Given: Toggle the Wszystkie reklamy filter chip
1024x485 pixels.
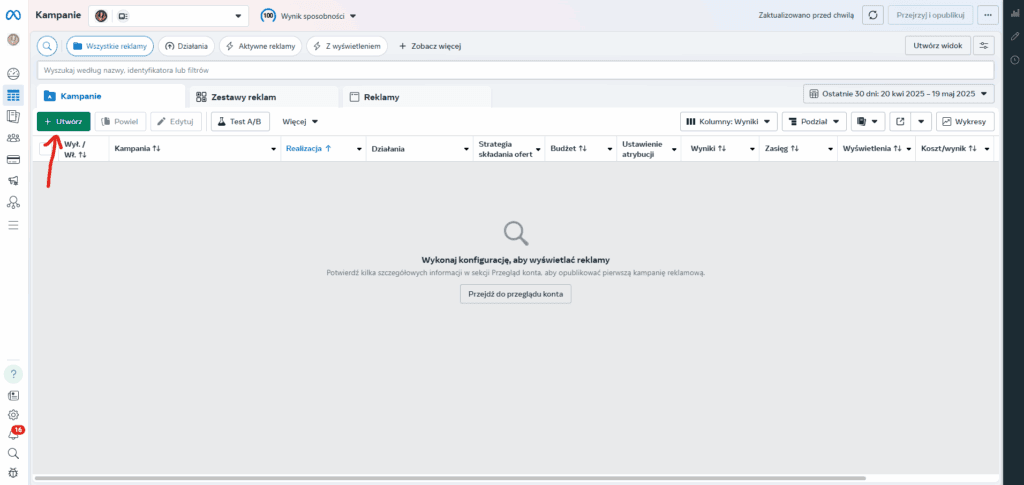Looking at the screenshot, I should 108,46.
